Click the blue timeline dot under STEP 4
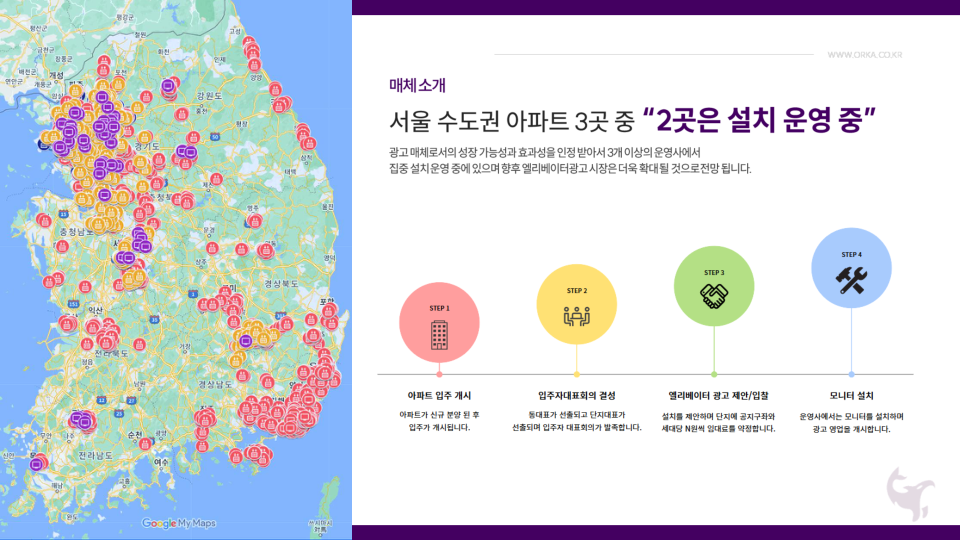Screen dimensions: 960x540 (851, 374)
